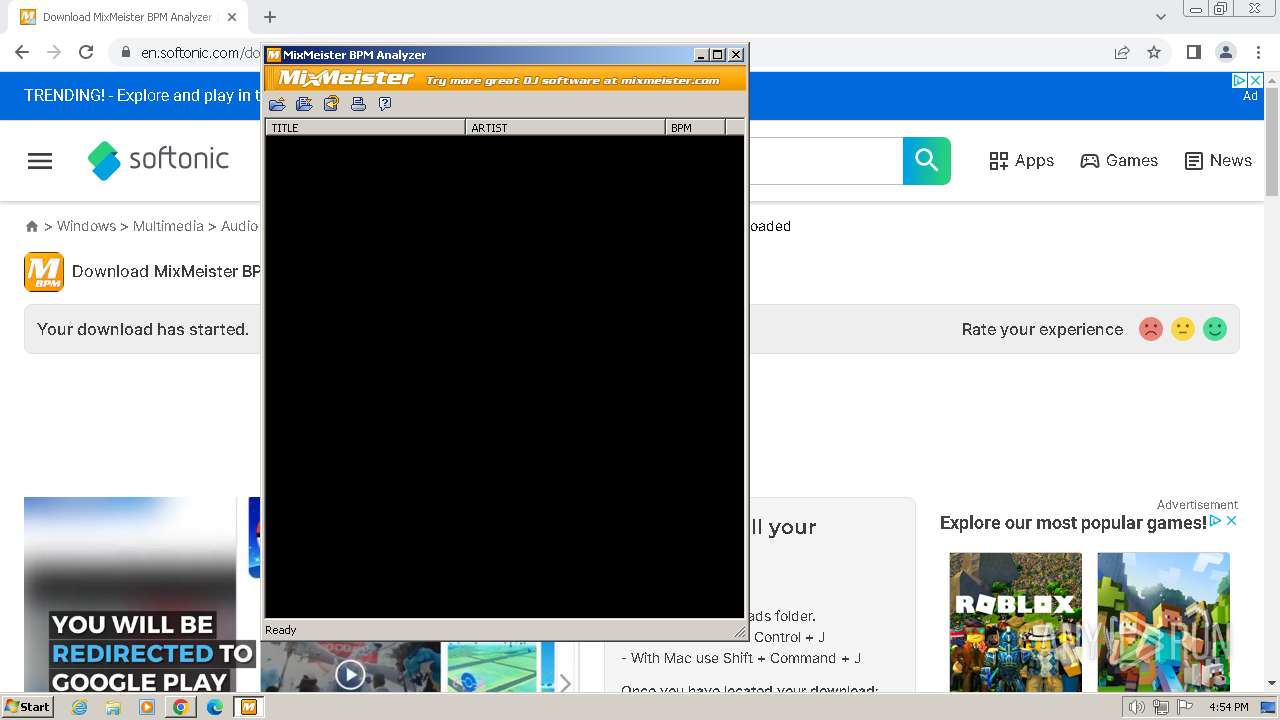Open Chrome profile avatar
1280x720 pixels.
click(1226, 52)
